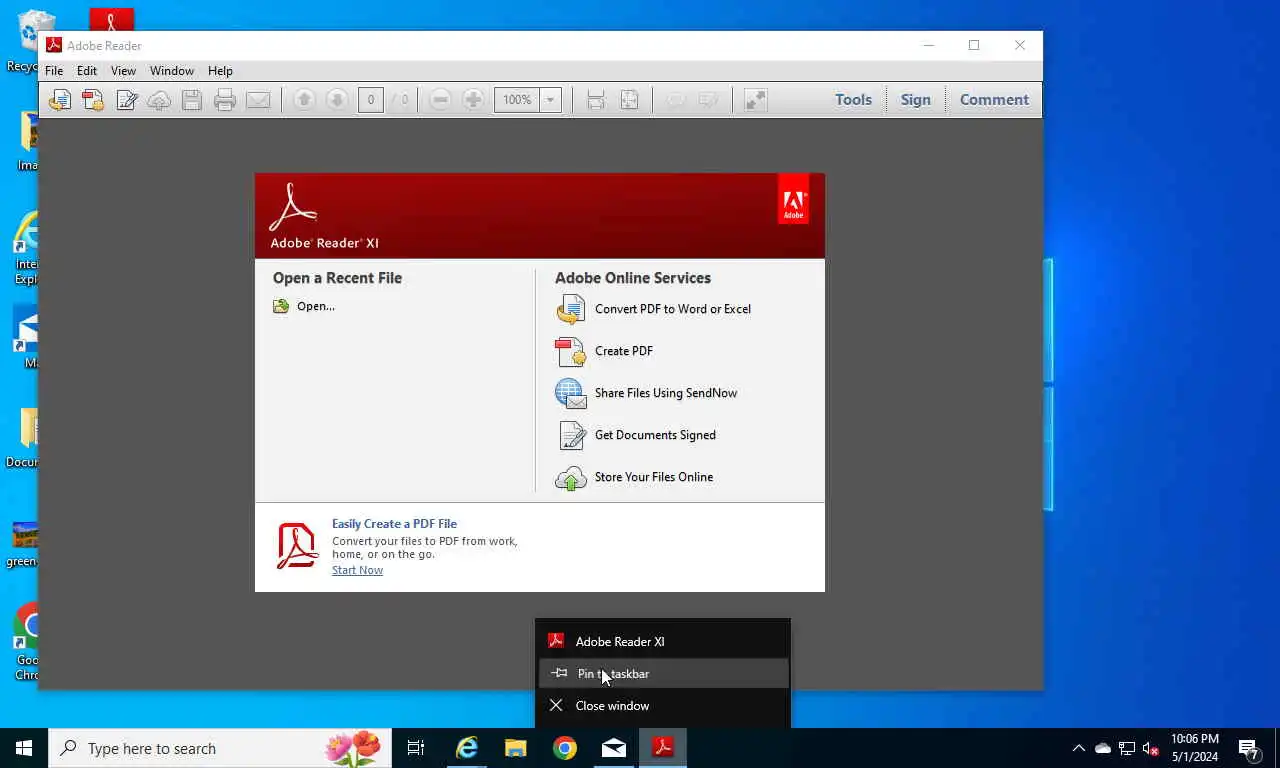Click the Store Your Files Online cloud icon
Screen dimensions: 1280x768
(571, 478)
